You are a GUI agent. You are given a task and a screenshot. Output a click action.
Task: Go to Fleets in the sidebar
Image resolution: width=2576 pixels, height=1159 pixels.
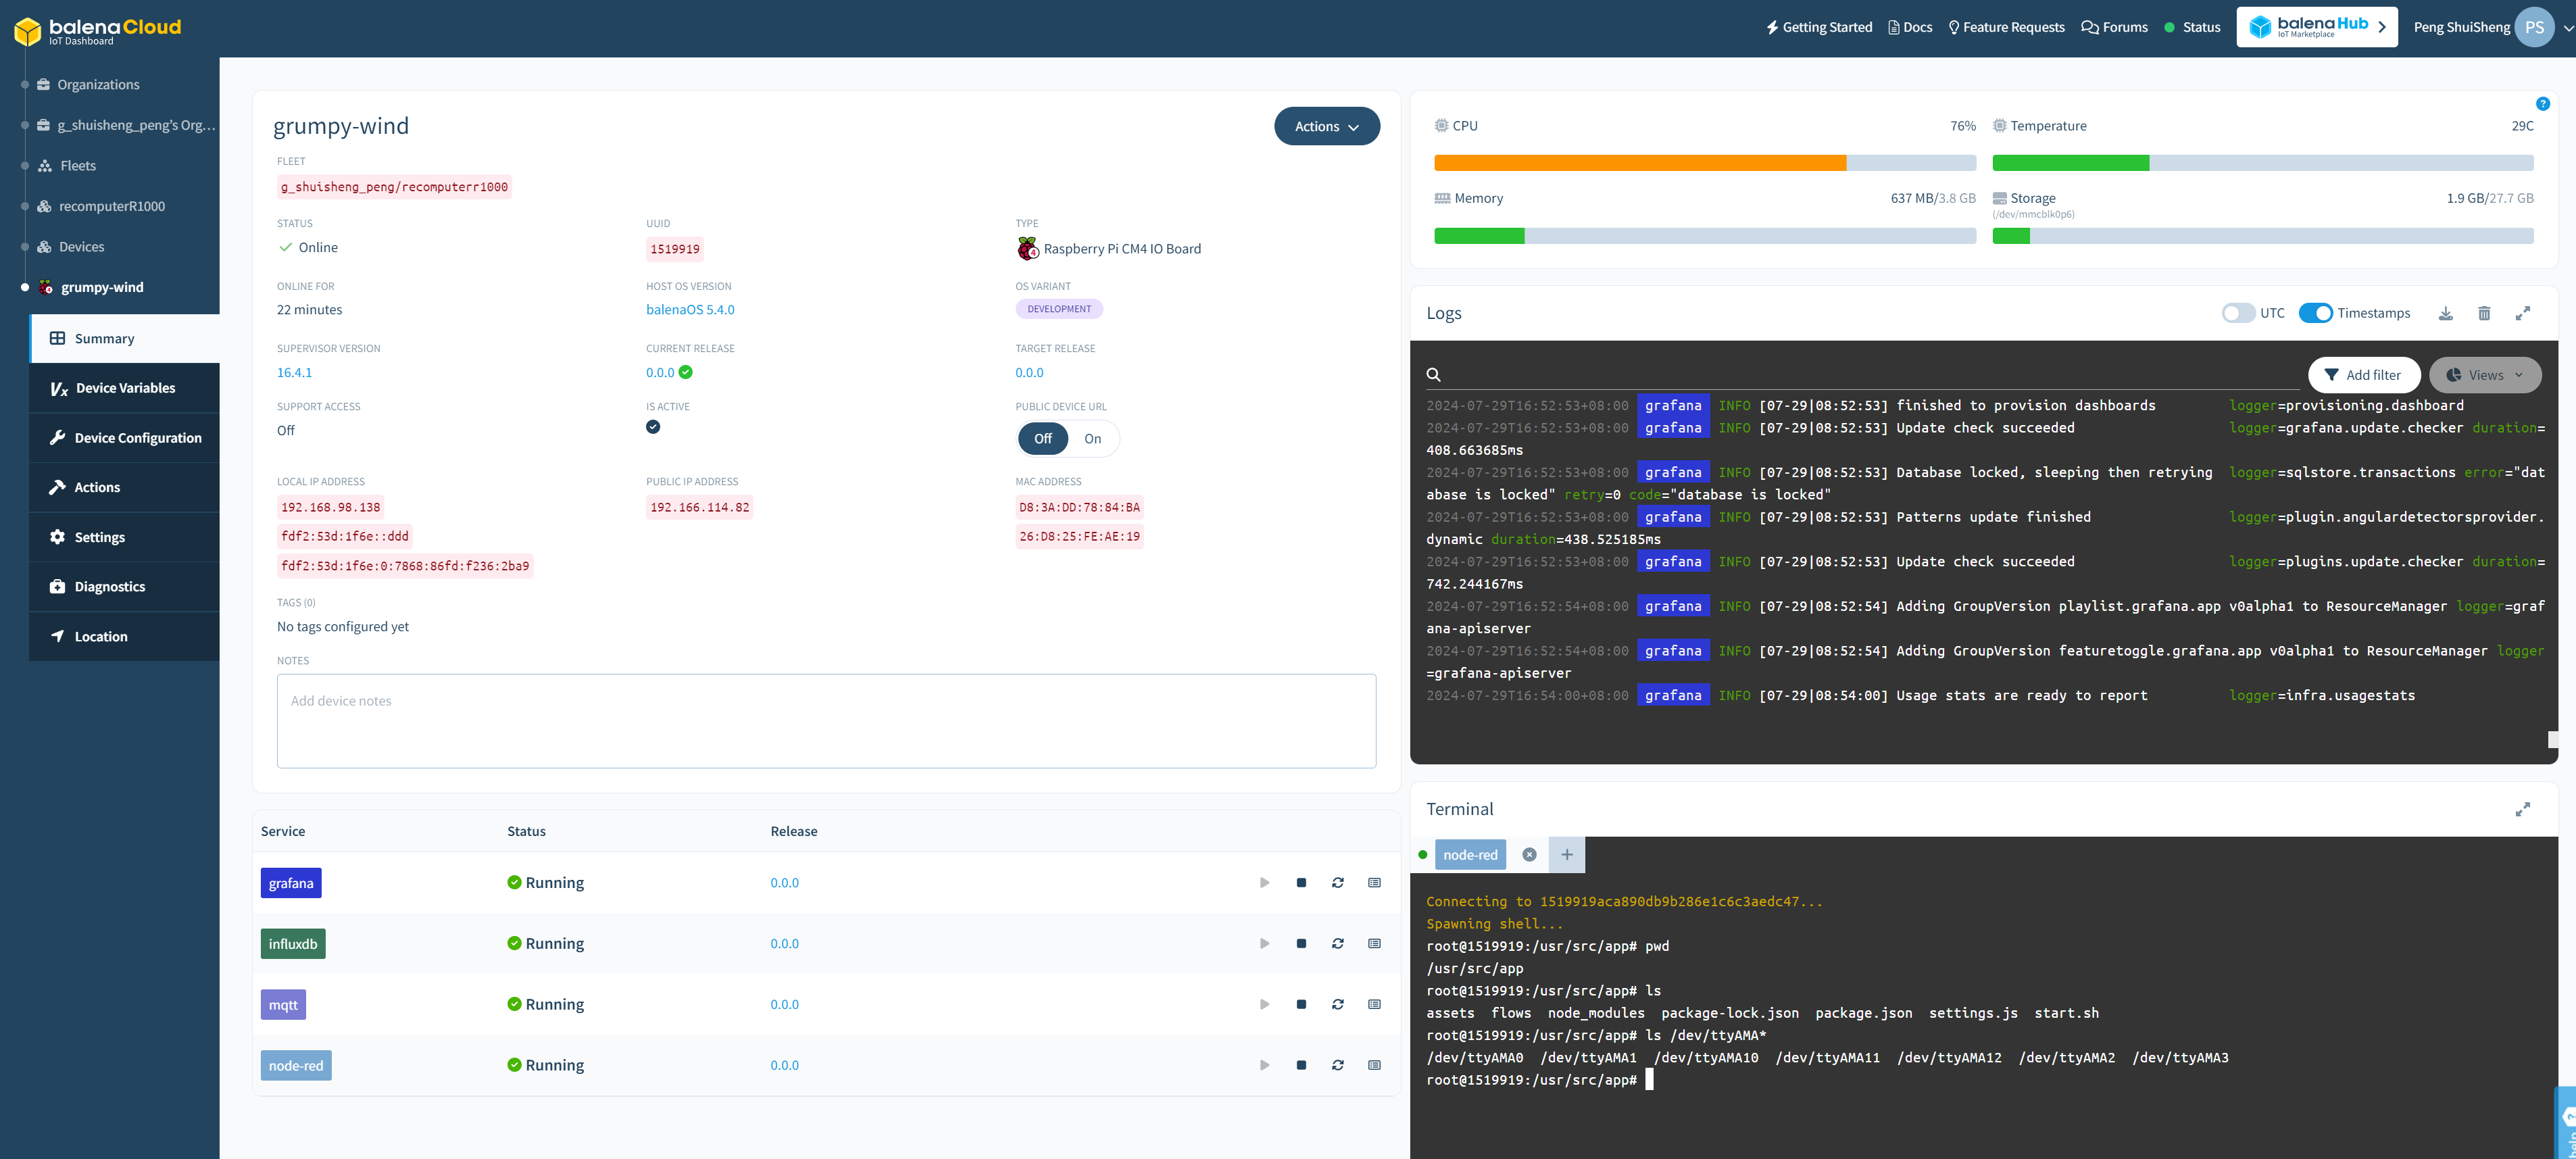coord(77,166)
